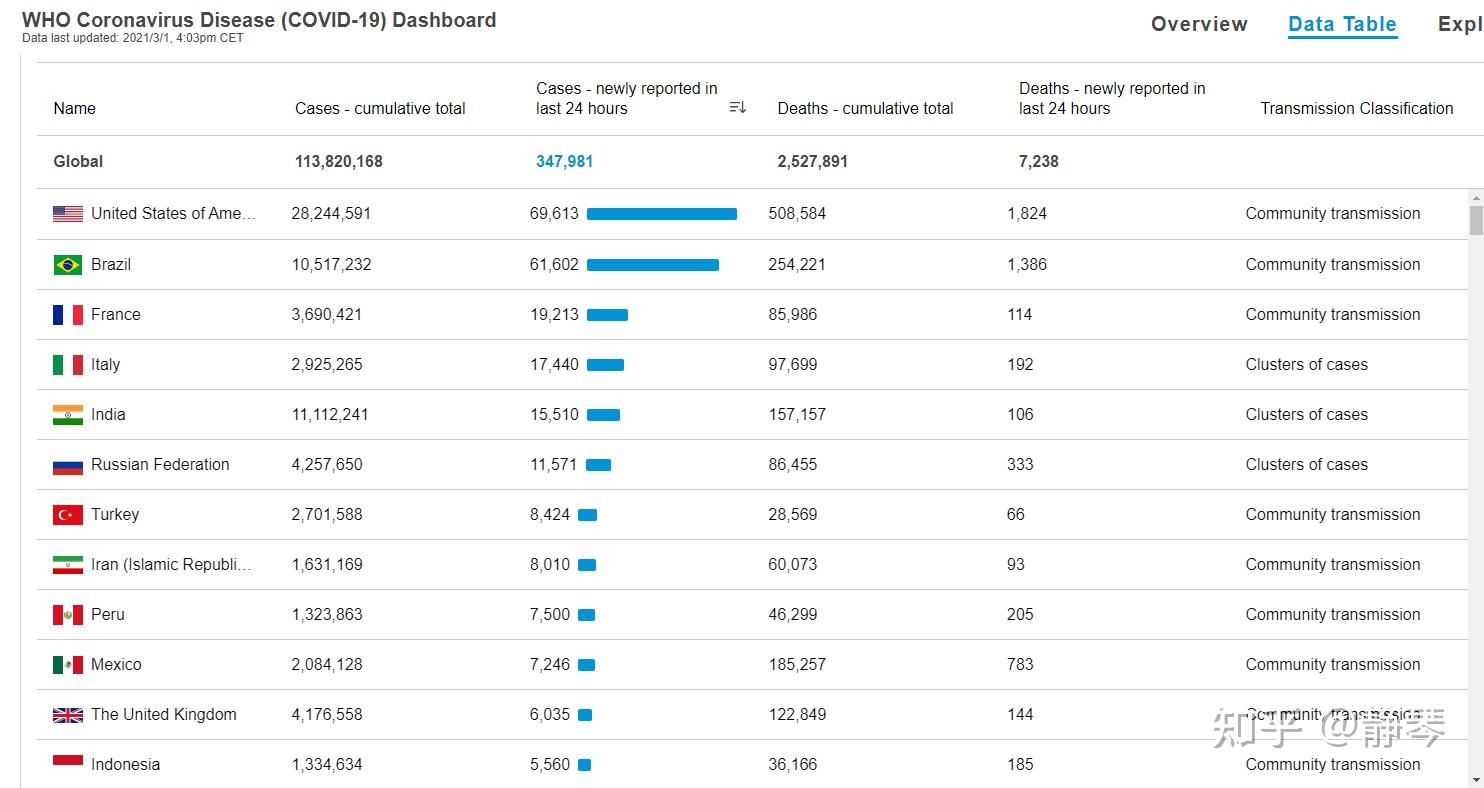Click the Mexico country name
The width and height of the screenshot is (1484, 788).
pos(116,664)
